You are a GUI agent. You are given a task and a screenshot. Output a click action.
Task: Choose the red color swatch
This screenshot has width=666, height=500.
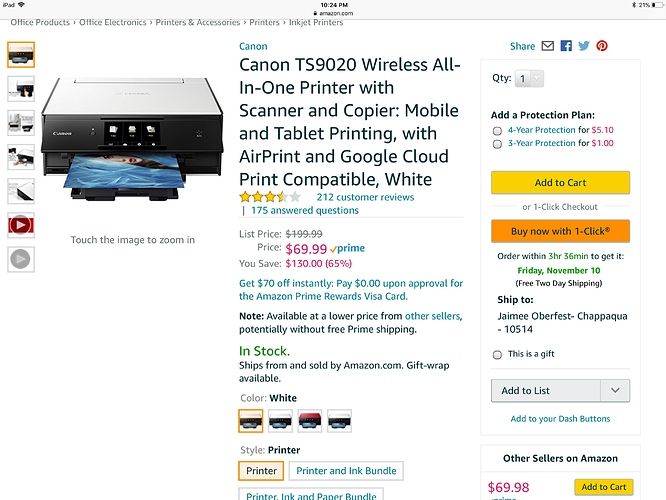pyautogui.click(x=310, y=420)
